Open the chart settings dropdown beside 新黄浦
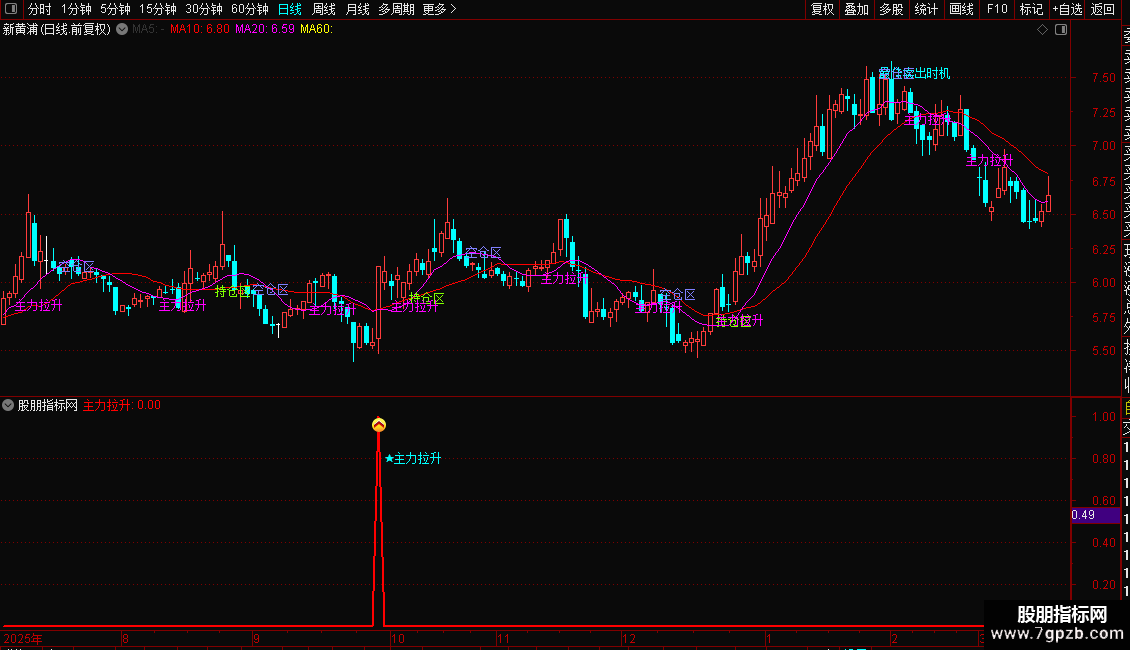Viewport: 1130px width, 650px height. tap(123, 30)
